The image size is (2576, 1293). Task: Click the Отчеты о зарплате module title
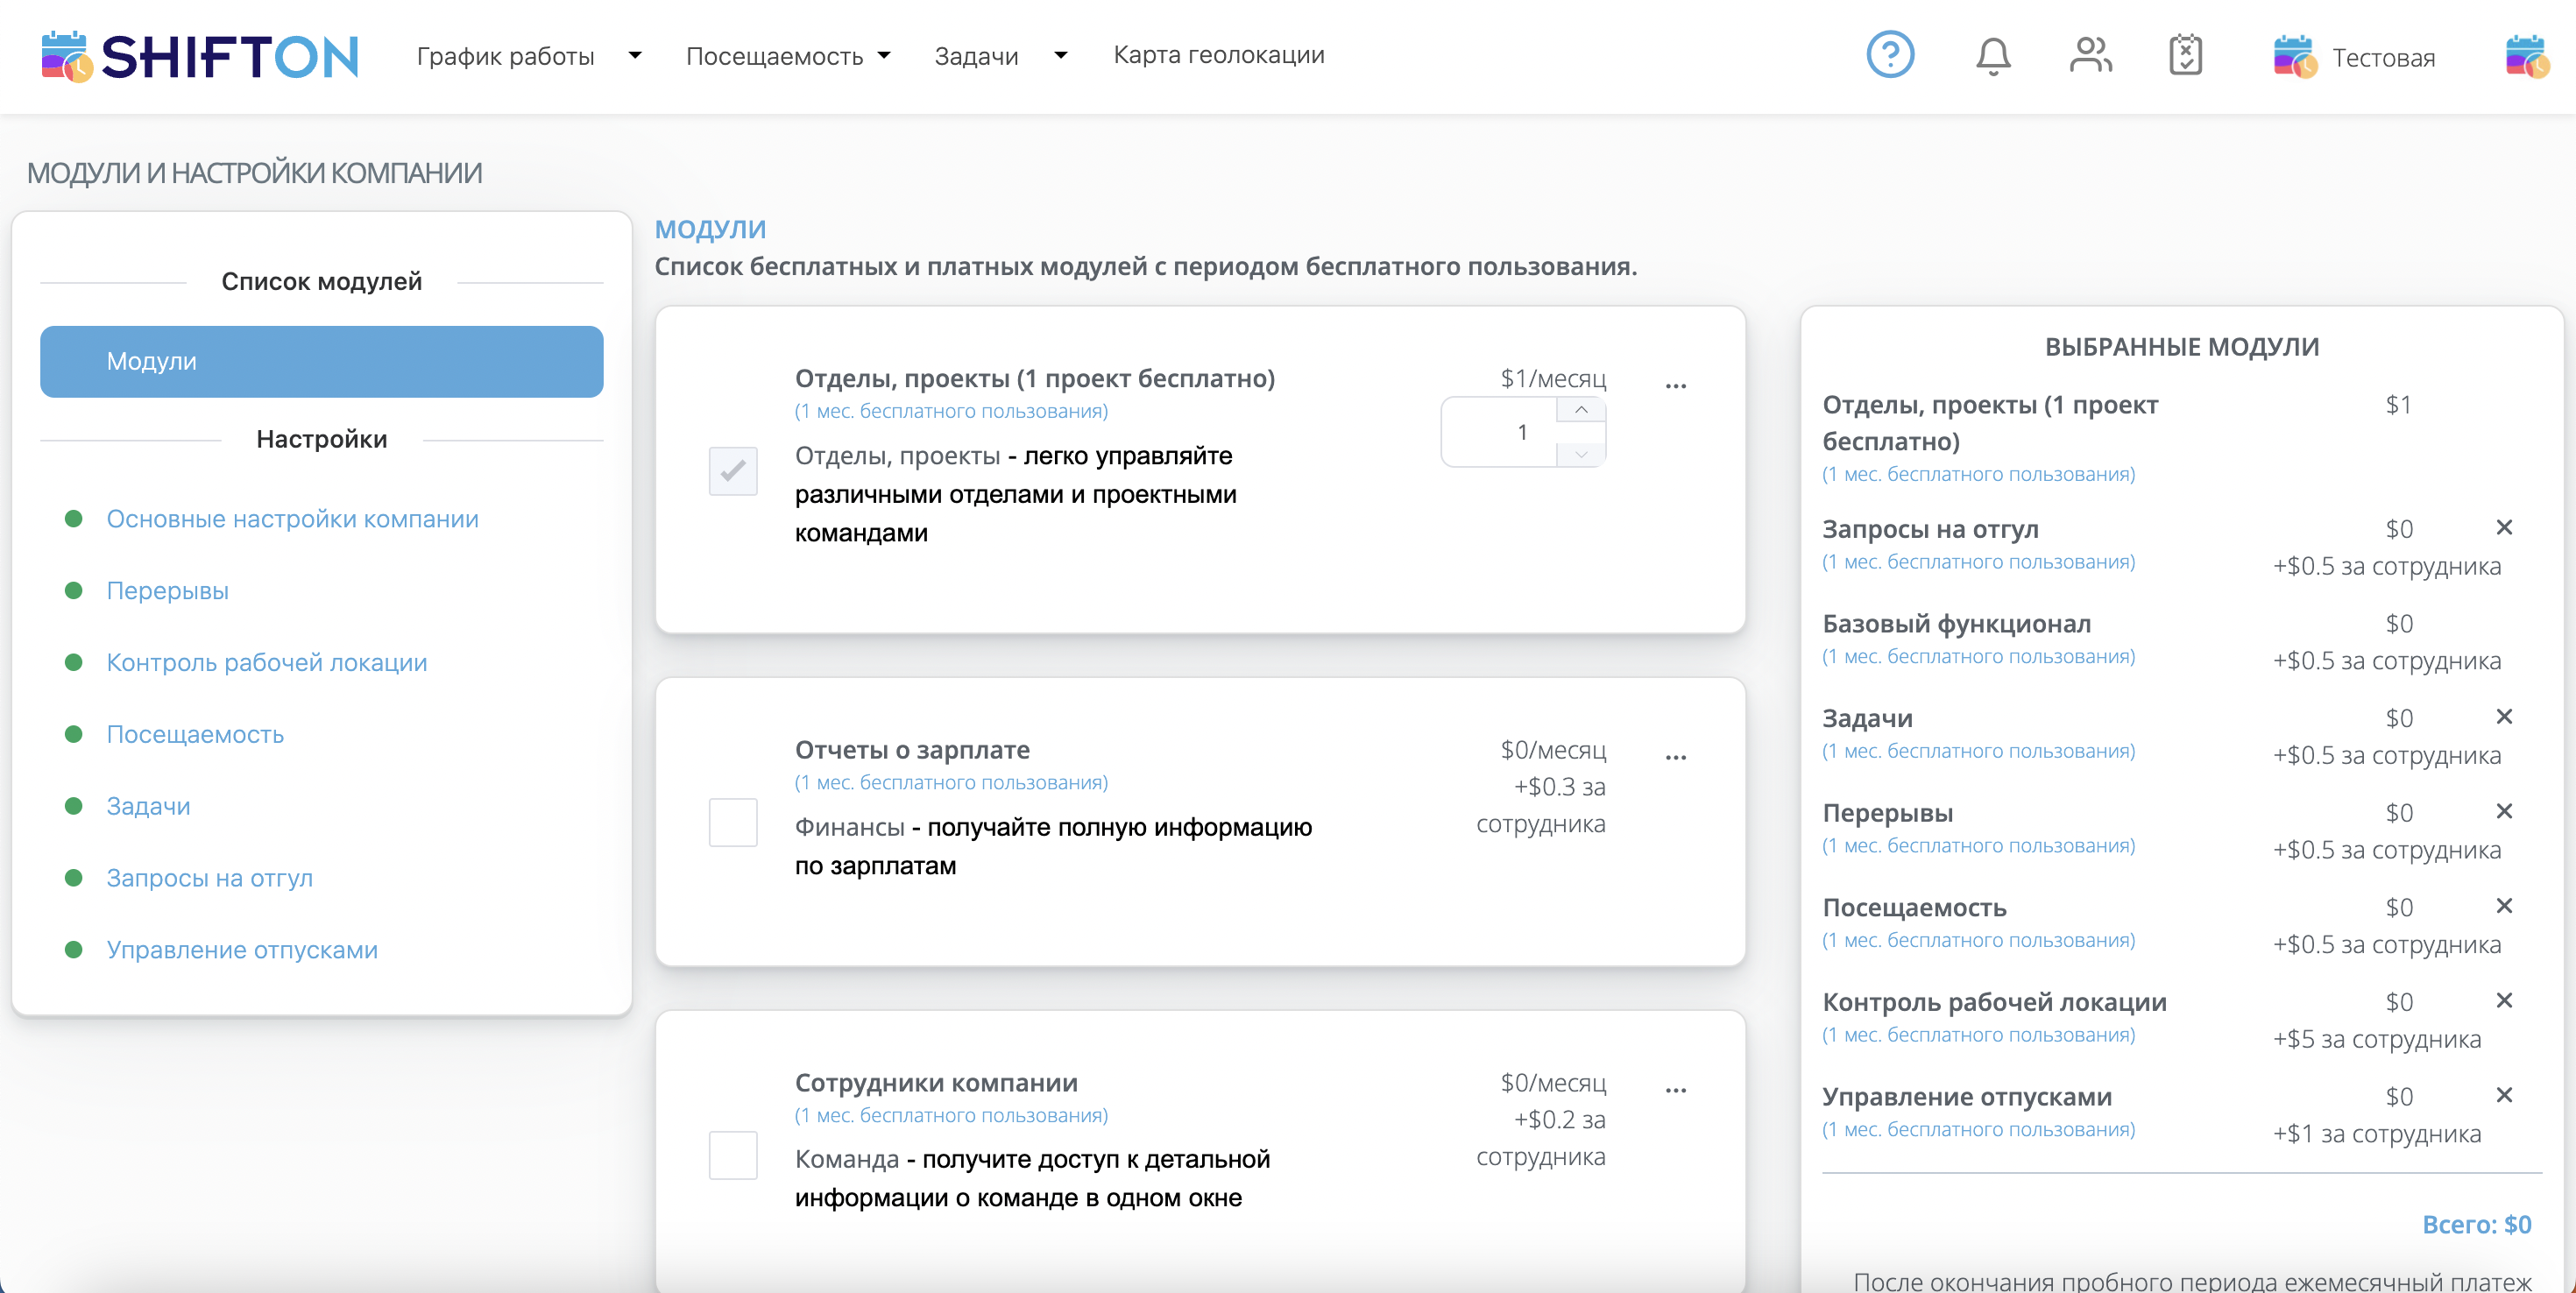click(x=912, y=750)
